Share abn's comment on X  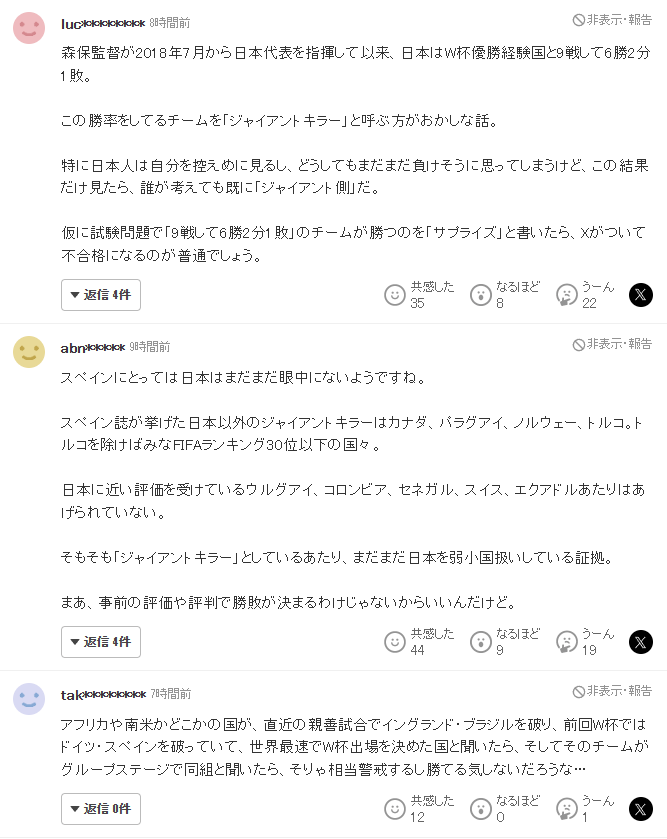[641, 641]
